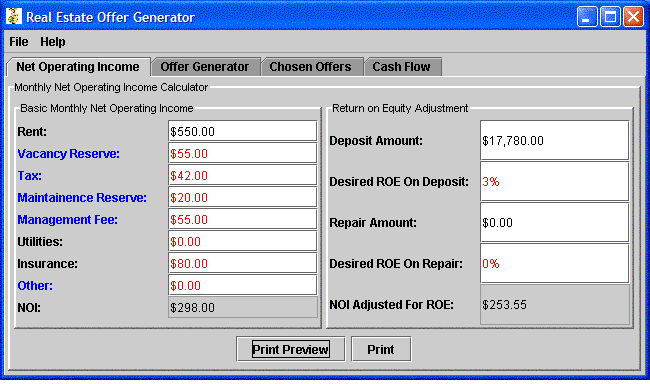Switch to the Net Operating Income tab
The image size is (650, 384).
78,67
